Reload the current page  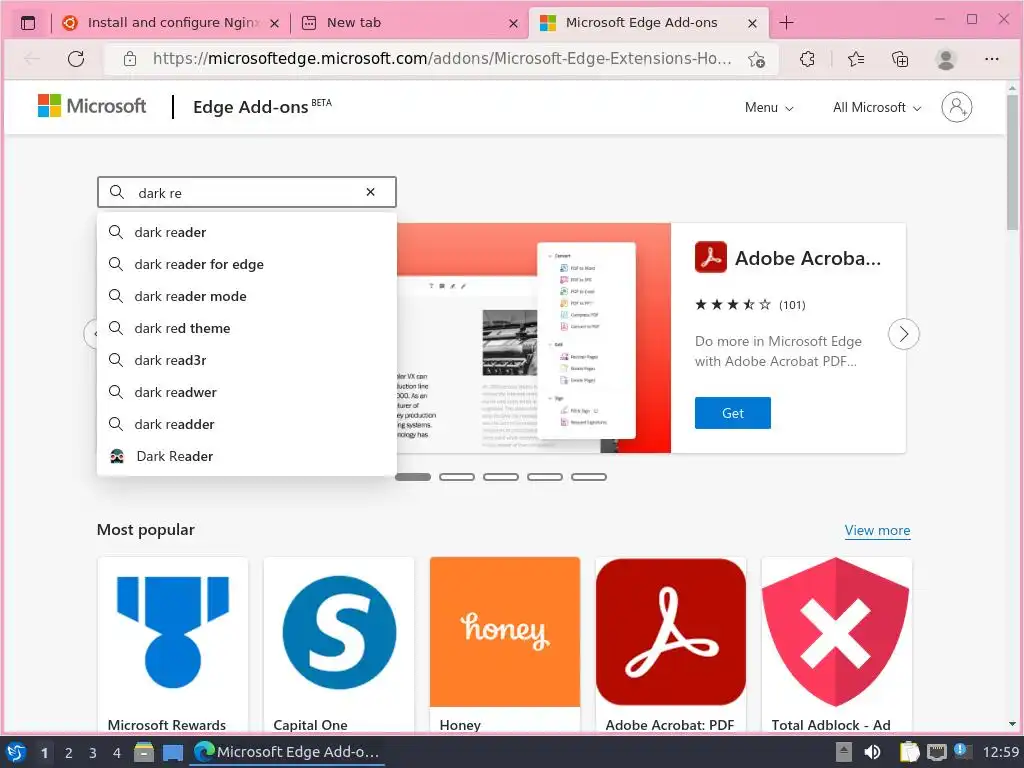76,59
